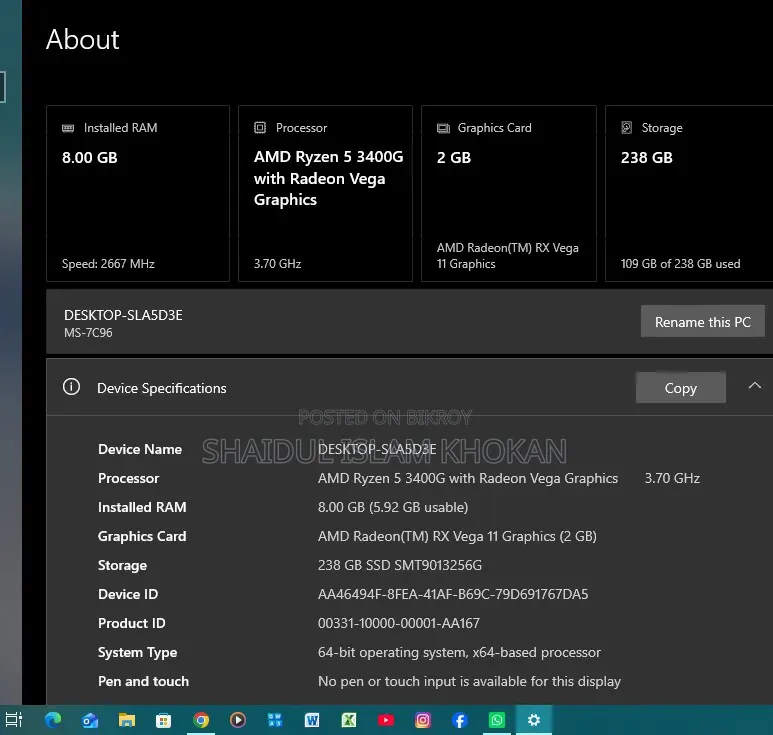
Task: Open the media player taskbar icon
Action: click(x=238, y=721)
